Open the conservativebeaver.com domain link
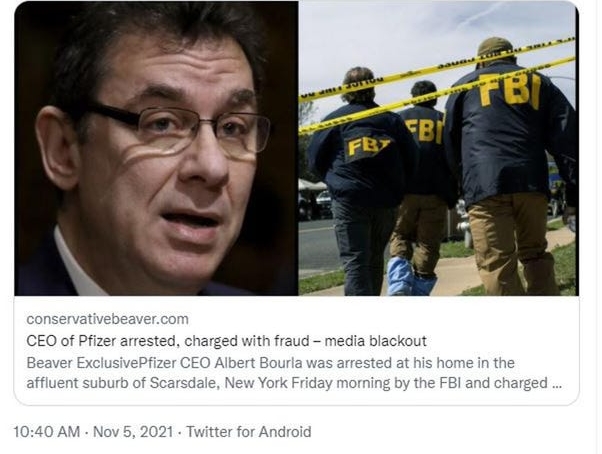The image size is (602, 454). (x=108, y=319)
